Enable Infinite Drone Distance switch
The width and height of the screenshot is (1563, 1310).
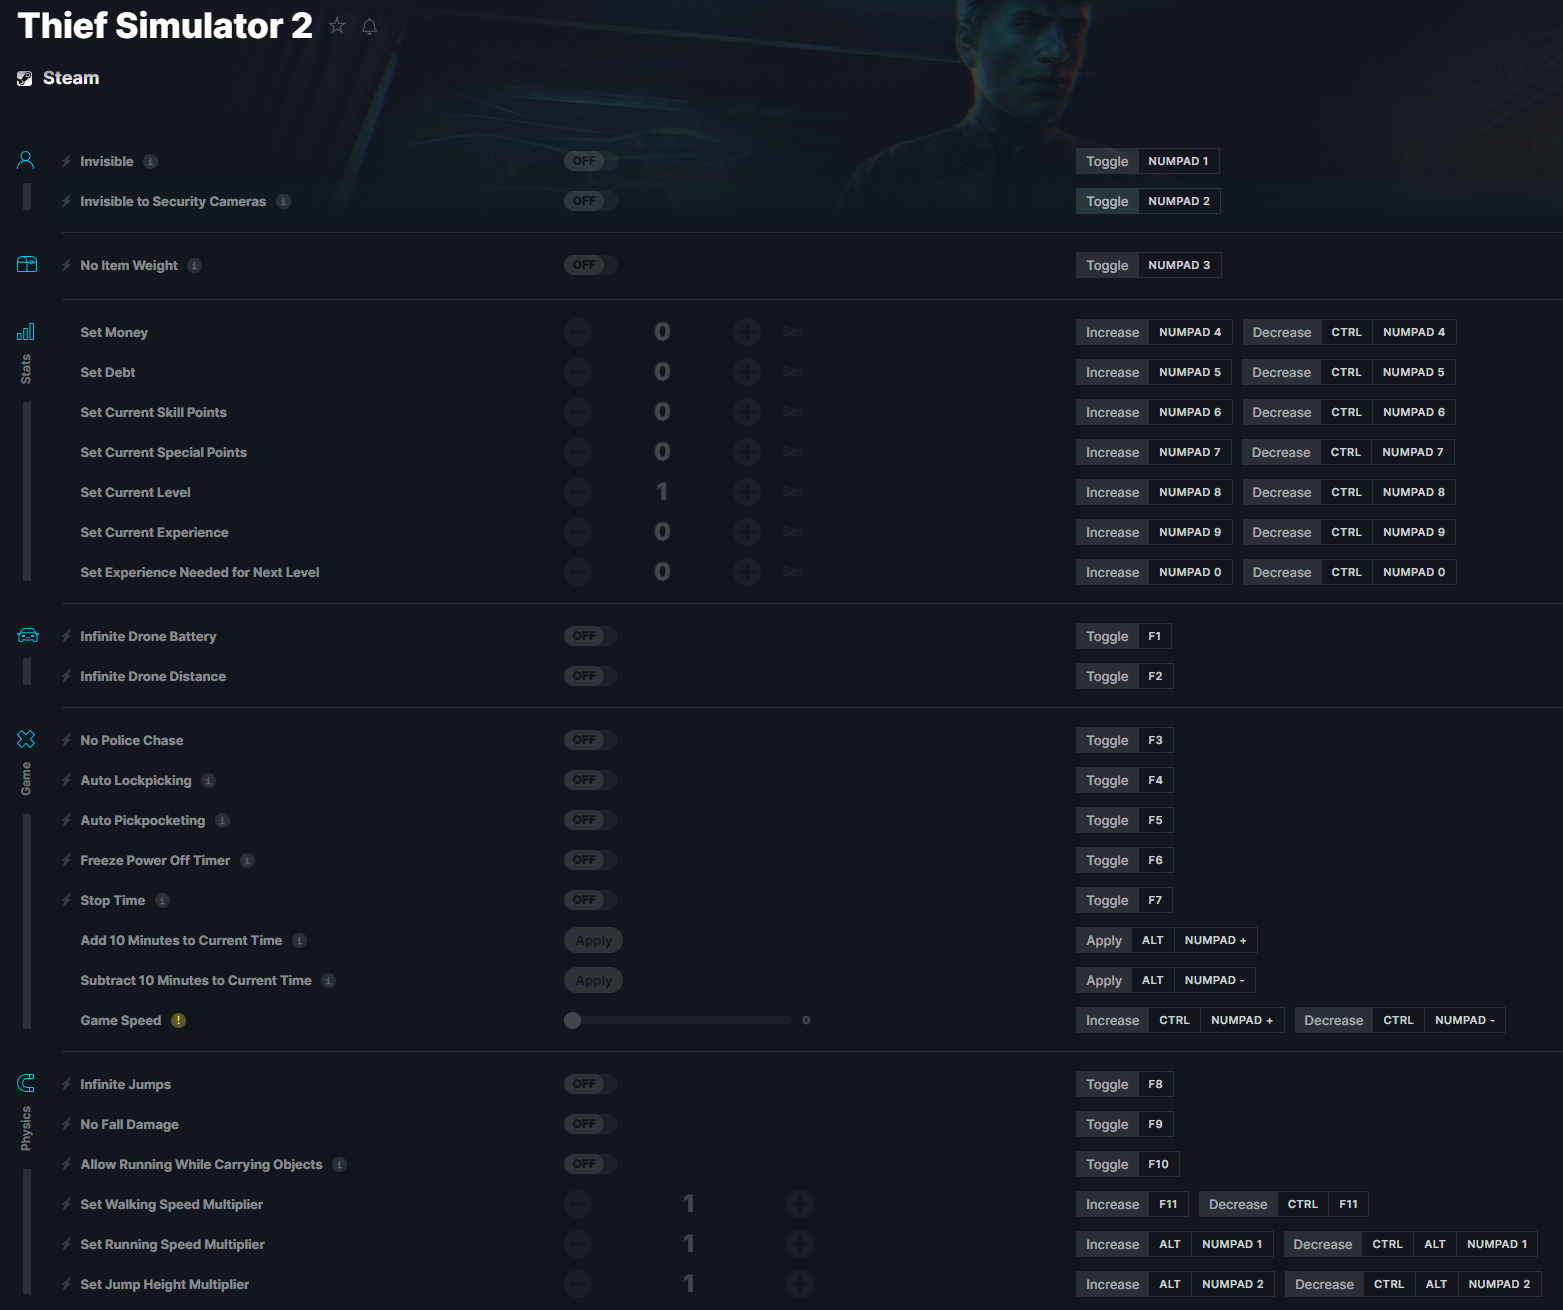coord(590,676)
